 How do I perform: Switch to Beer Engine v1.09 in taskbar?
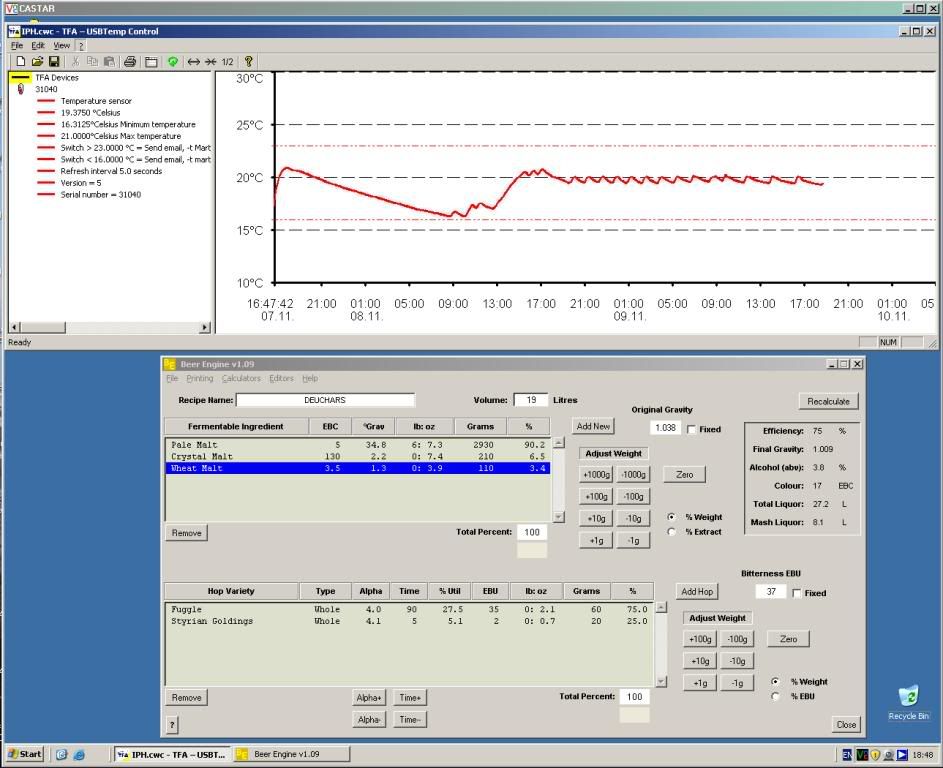tap(292, 754)
